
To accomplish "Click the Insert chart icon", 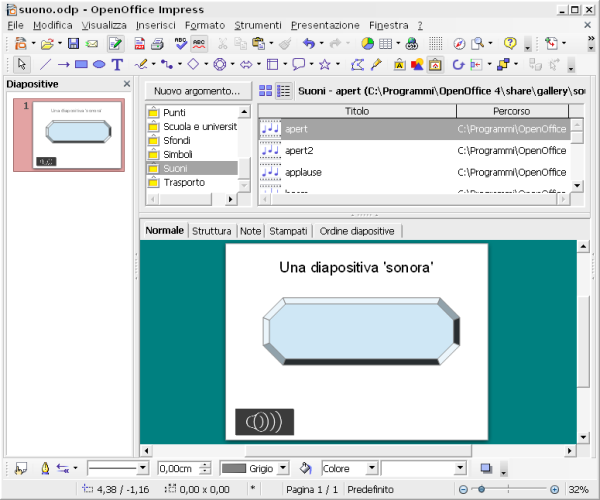I will click(x=367, y=44).
